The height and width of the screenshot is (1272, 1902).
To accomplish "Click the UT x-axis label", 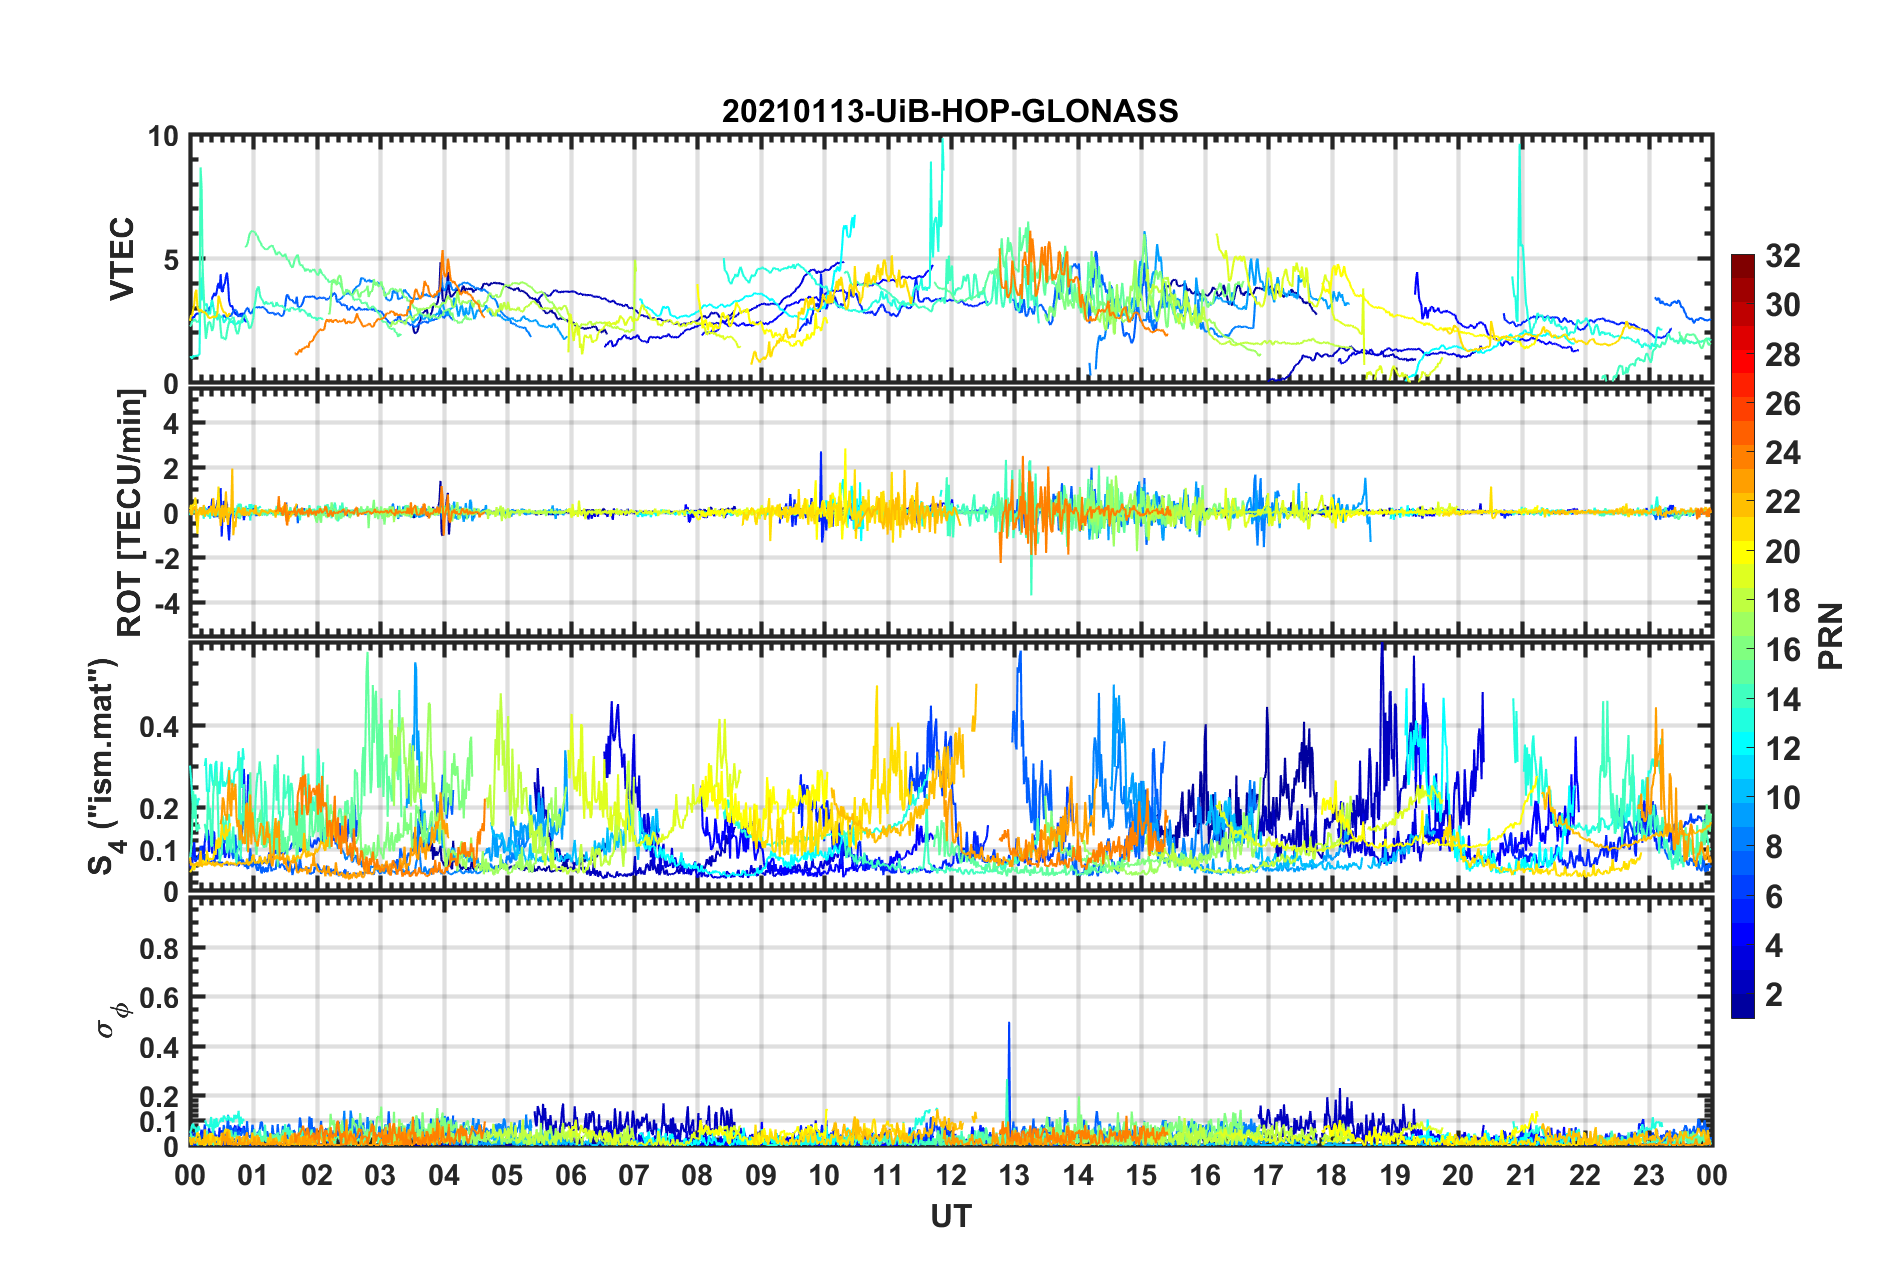I will (951, 1216).
